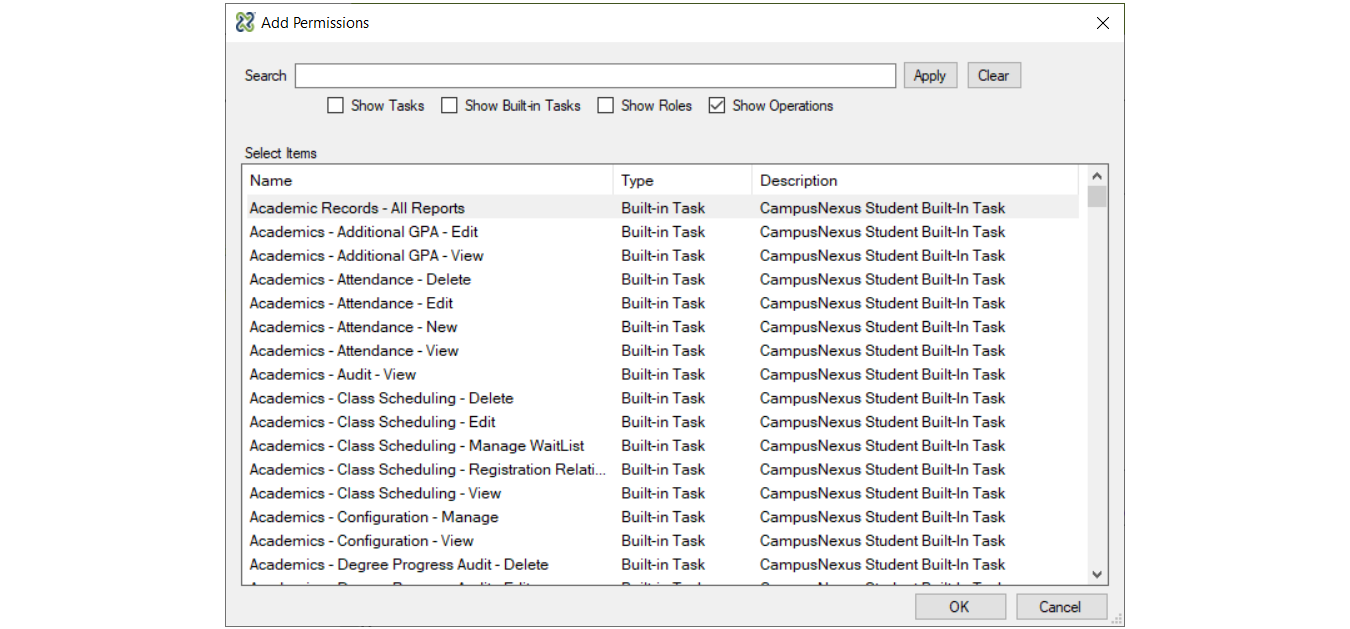Select Academics - Class Scheduling - Delete

661,398
